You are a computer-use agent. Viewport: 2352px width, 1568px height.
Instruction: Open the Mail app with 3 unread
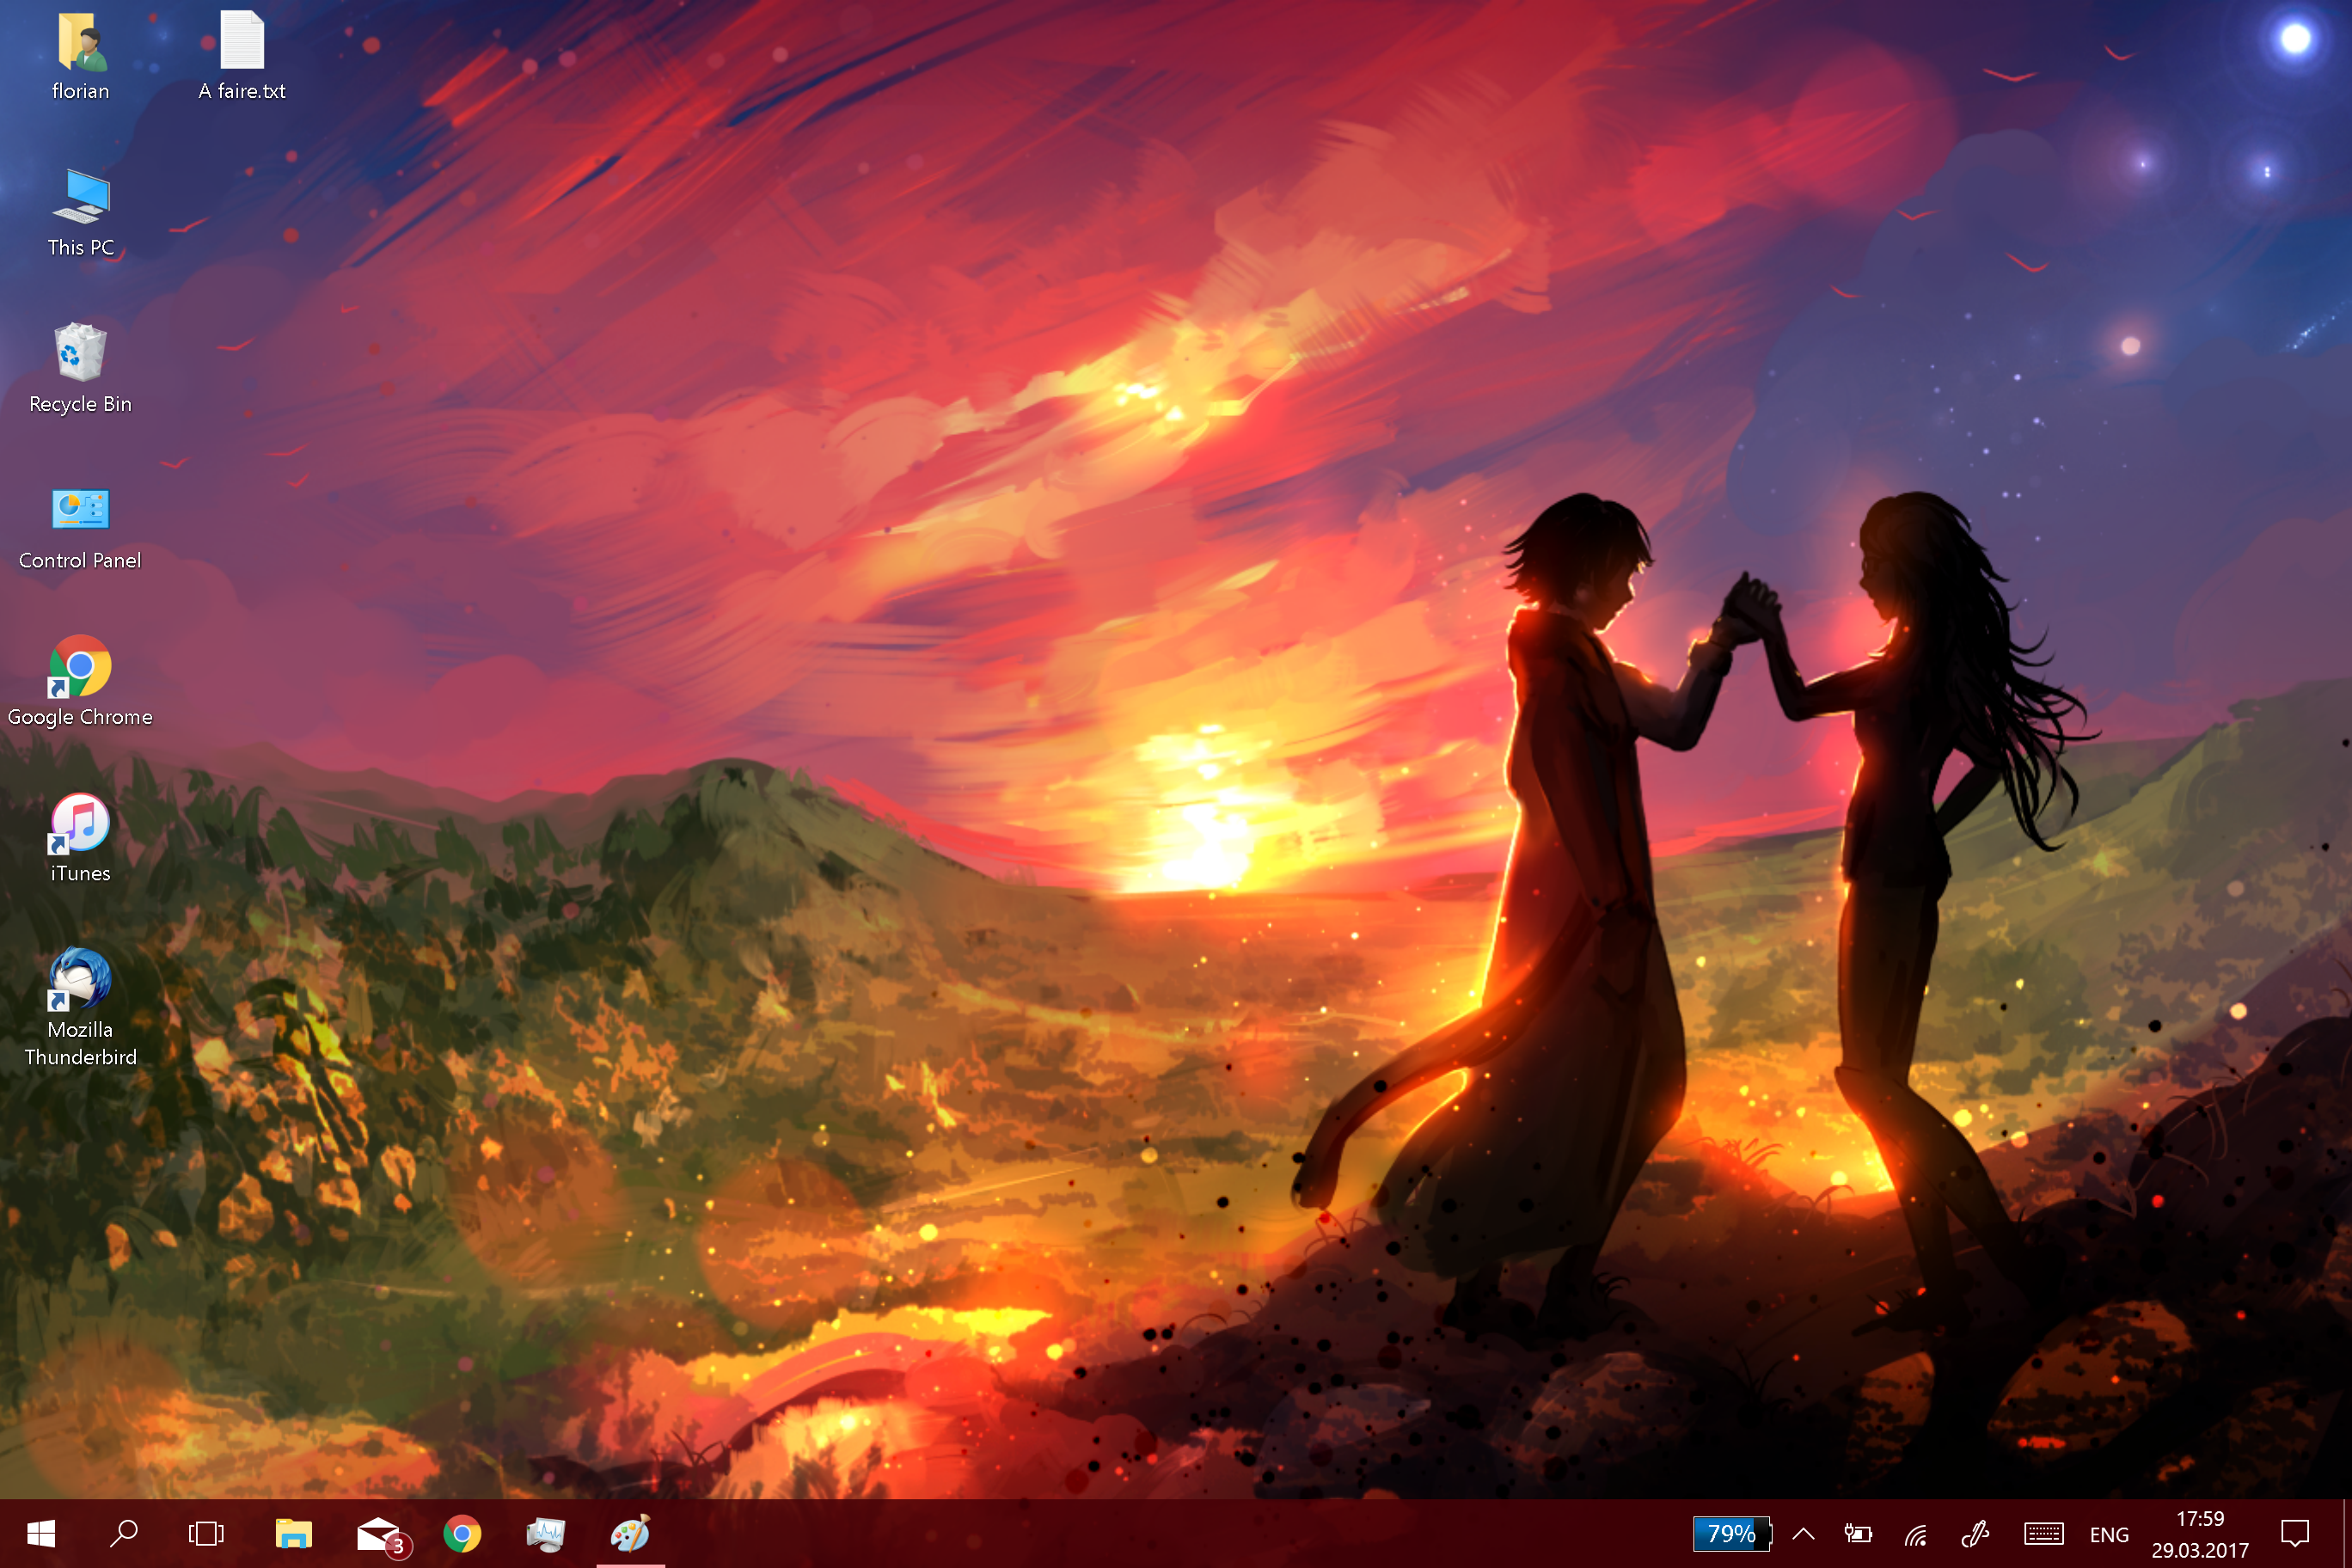380,1533
